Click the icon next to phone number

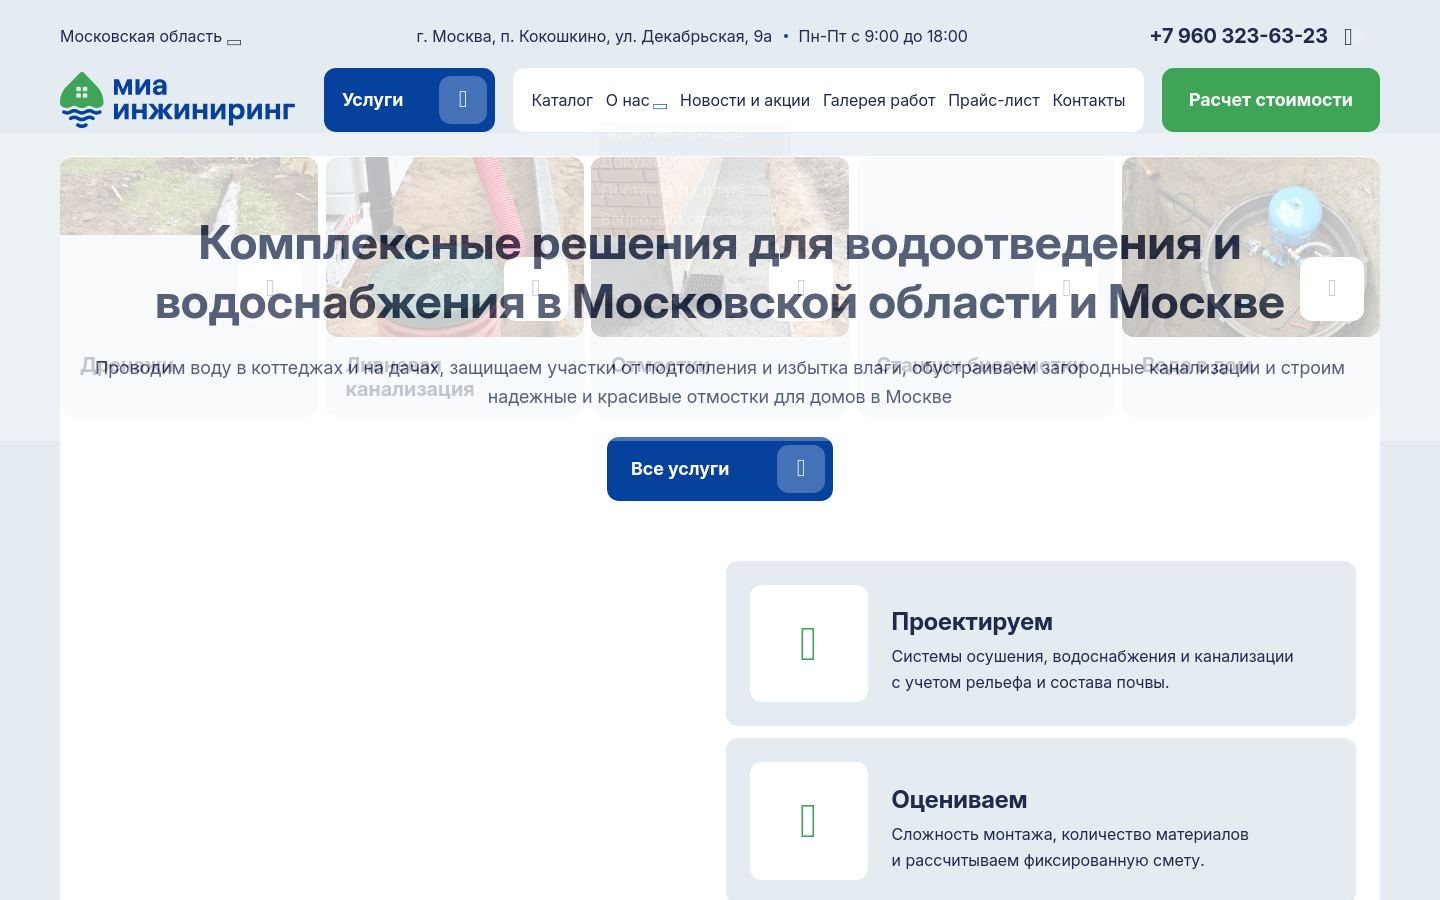coord(1348,37)
